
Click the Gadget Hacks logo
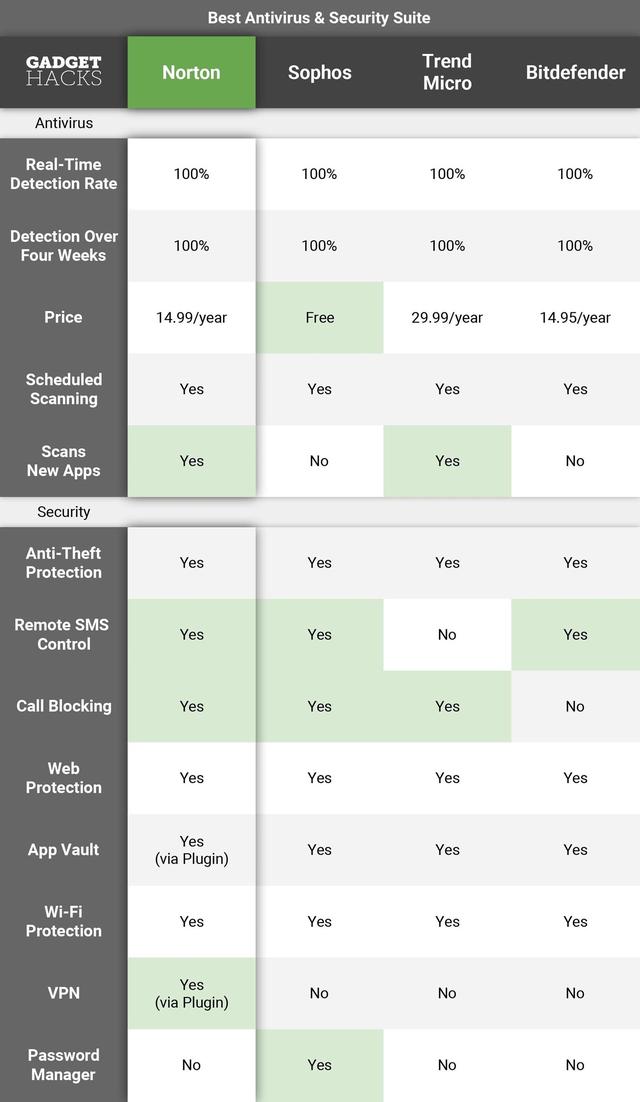click(x=64, y=72)
